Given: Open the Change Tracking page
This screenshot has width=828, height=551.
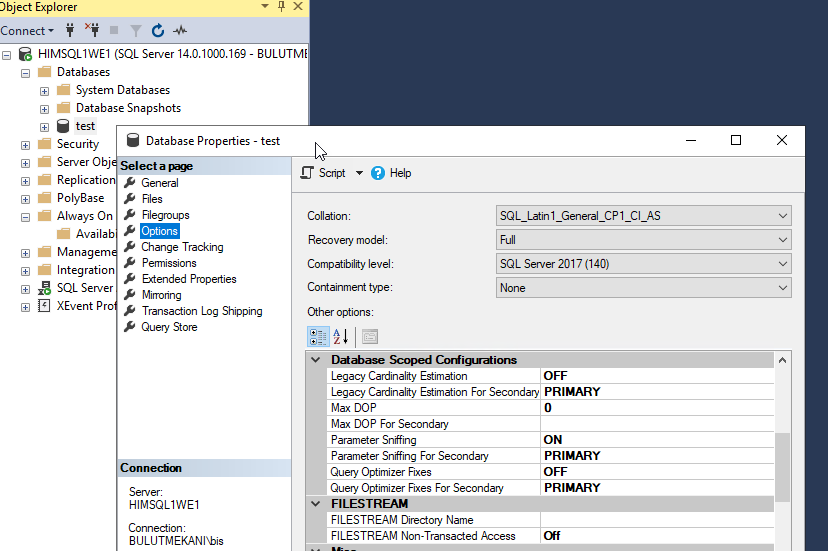Looking at the screenshot, I should pos(182,247).
